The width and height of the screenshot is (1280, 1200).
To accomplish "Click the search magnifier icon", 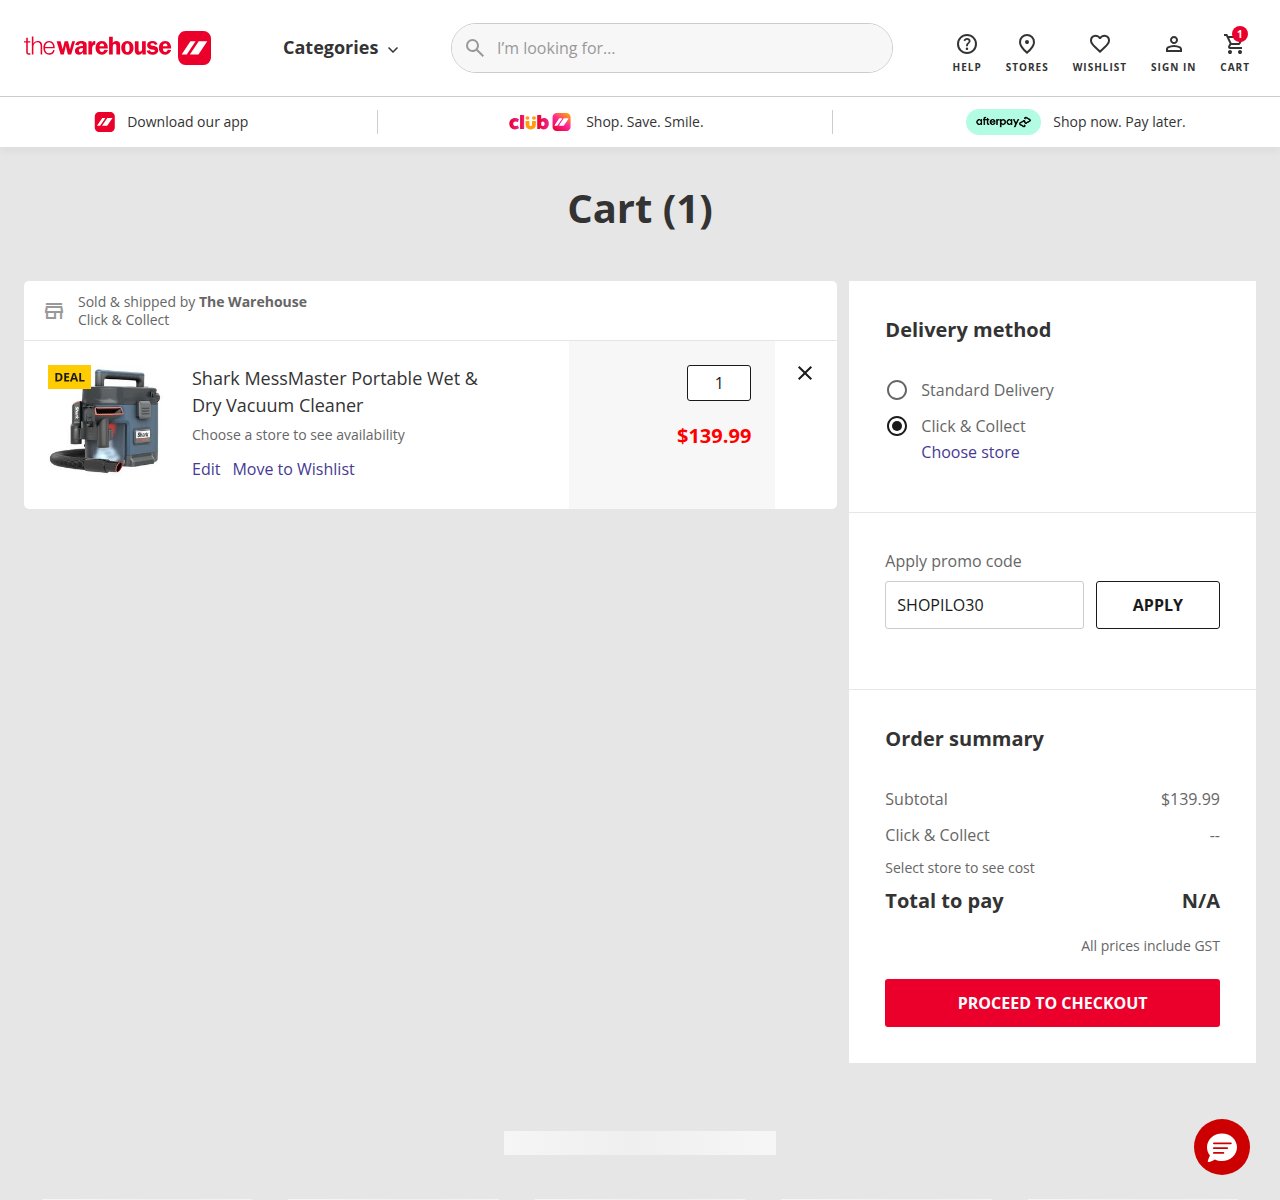I will click(x=475, y=48).
